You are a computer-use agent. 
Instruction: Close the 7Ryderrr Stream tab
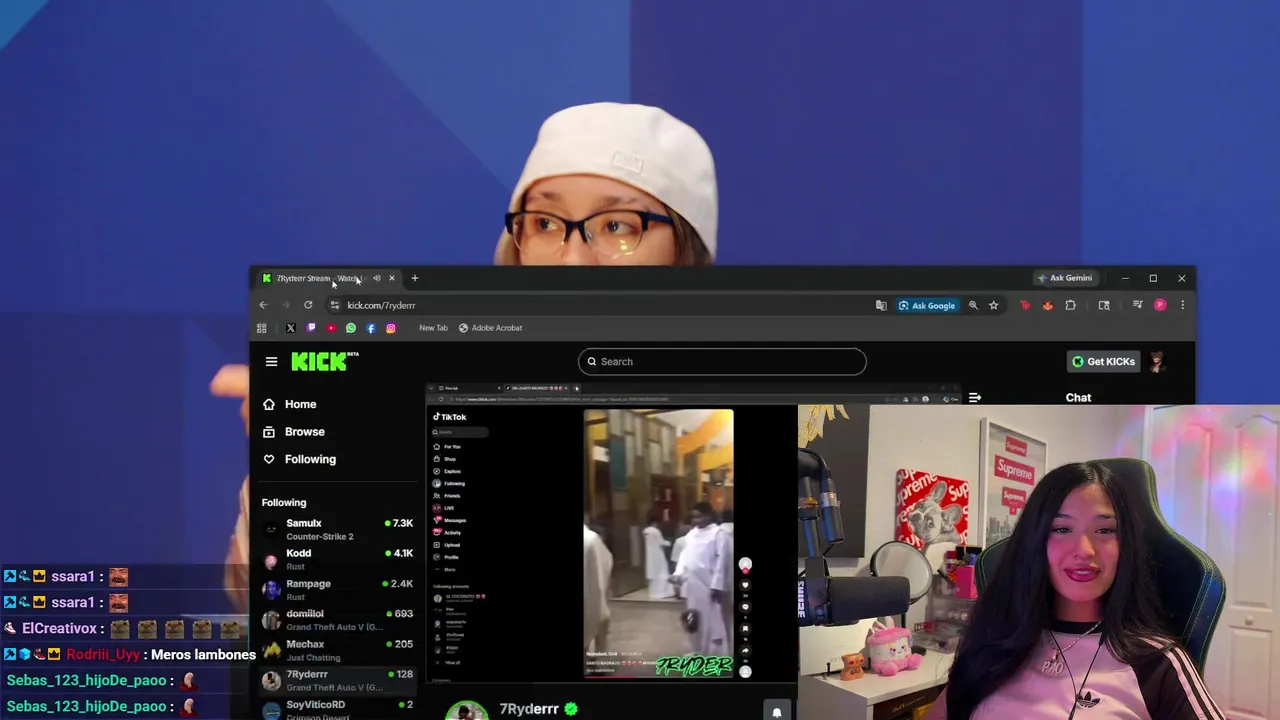click(x=392, y=278)
